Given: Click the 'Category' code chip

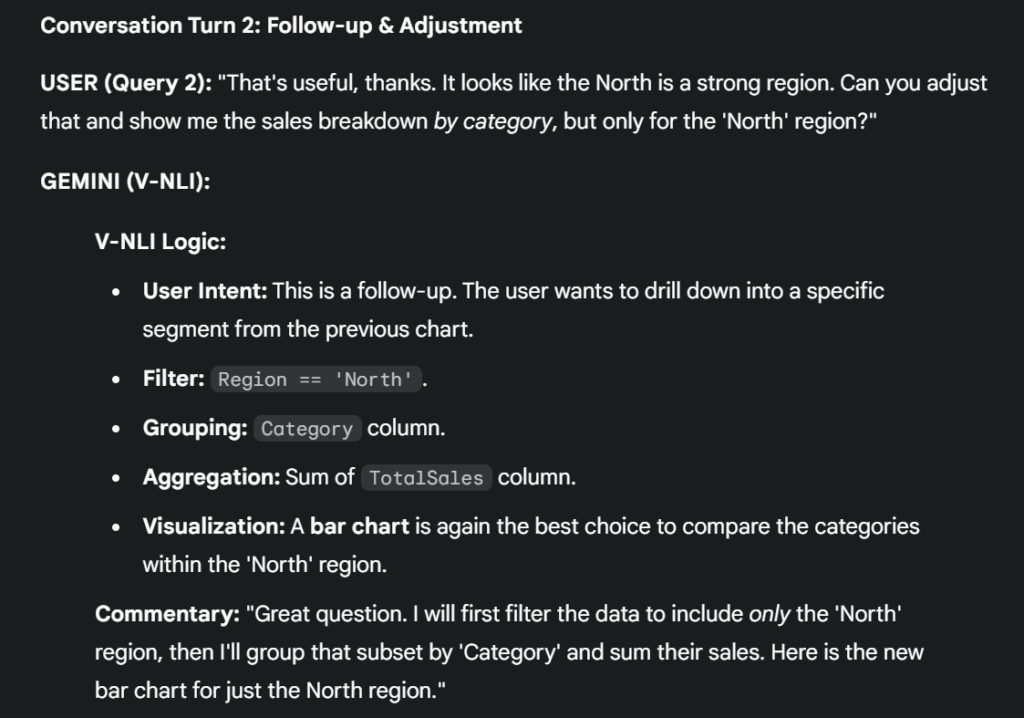Looking at the screenshot, I should point(306,429).
